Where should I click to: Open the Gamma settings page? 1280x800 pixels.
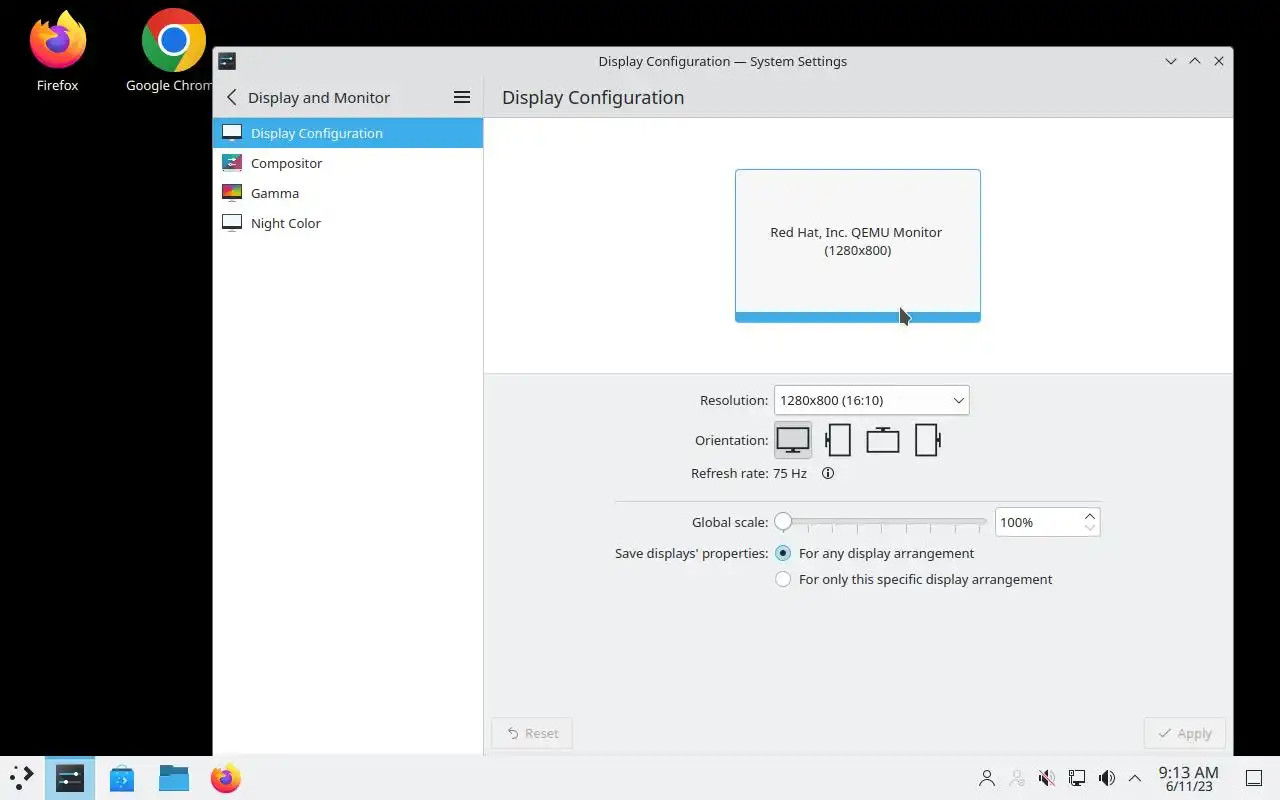348,193
